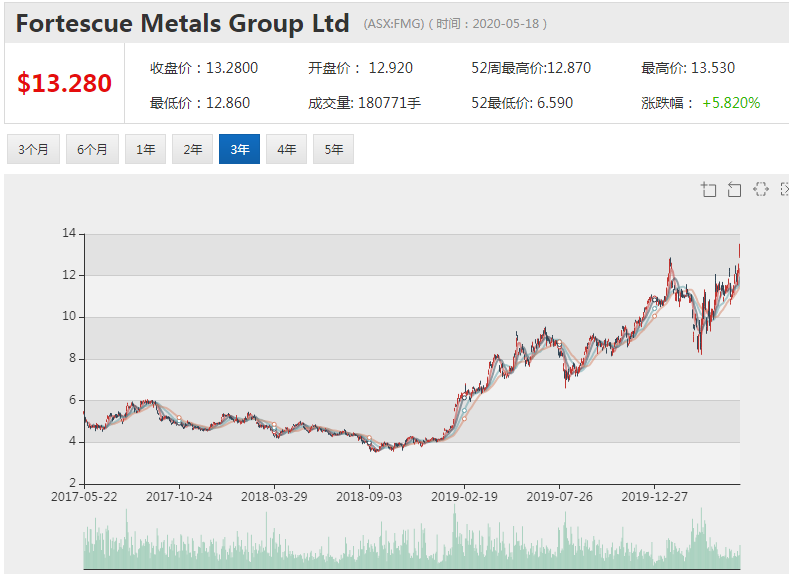
Task: Click the y-axis label 6
Action: (x=72, y=400)
